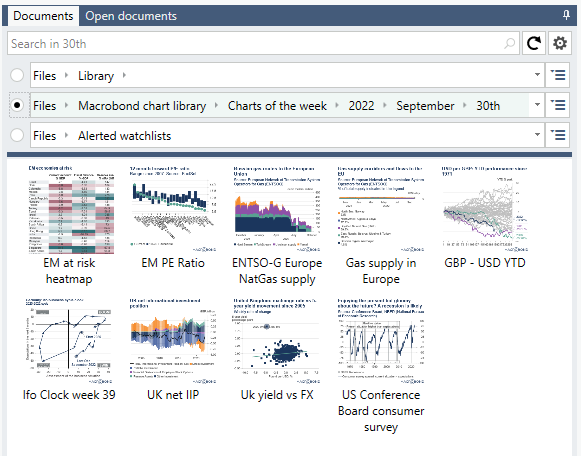This screenshot has width=581, height=456.
Task: Open settings via the gear icon
Action: (560, 43)
